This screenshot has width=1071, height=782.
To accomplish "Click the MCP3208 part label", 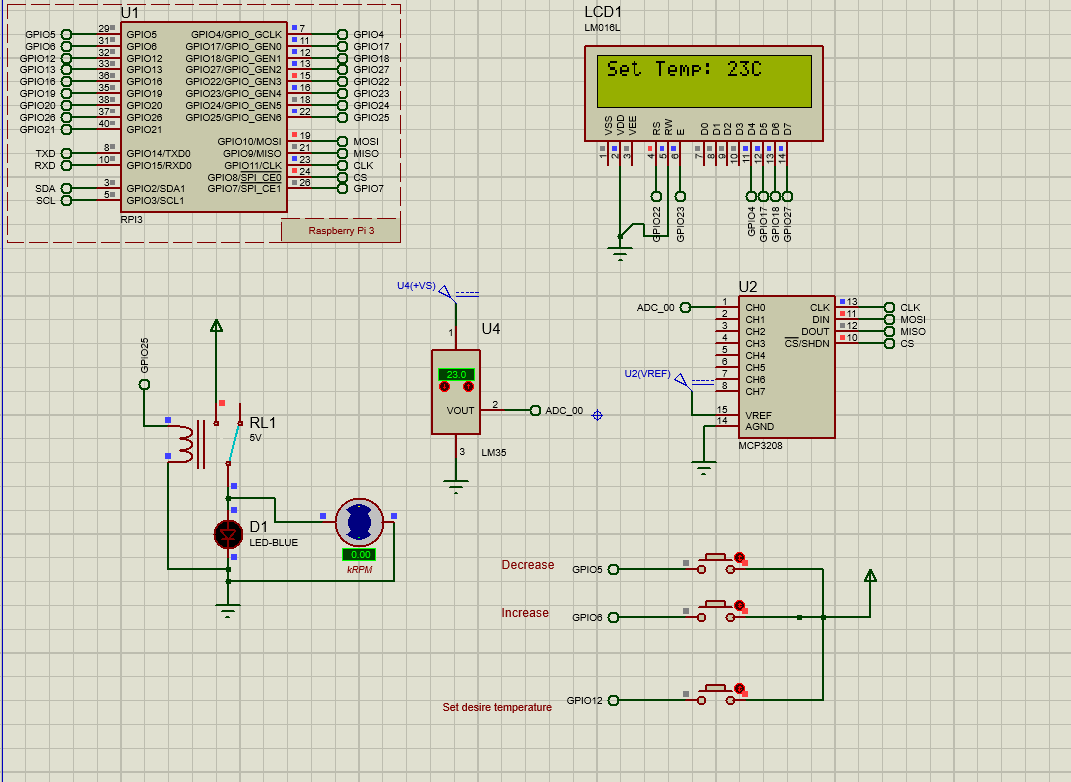I will click(x=760, y=445).
